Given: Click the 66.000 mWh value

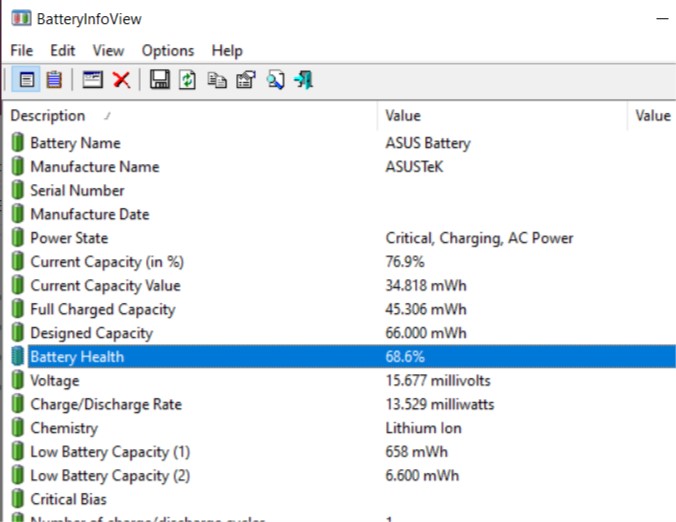Looking at the screenshot, I should (x=426, y=333).
